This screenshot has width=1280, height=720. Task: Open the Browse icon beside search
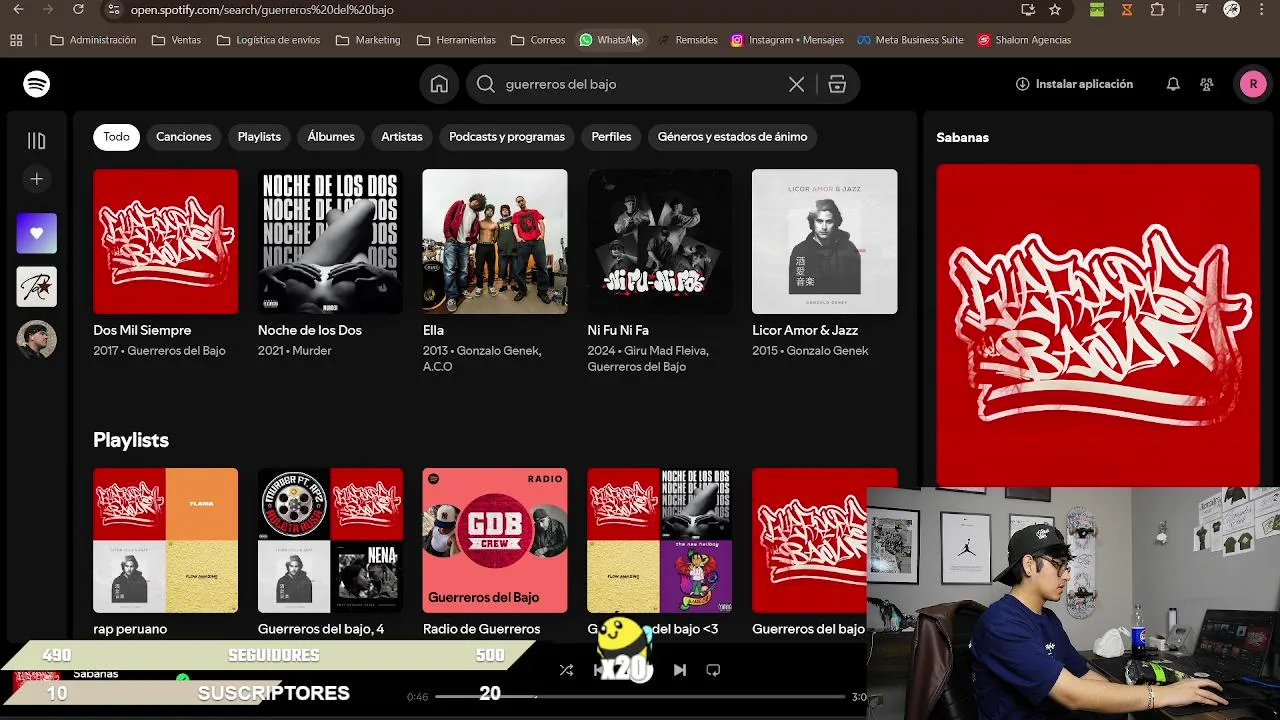(837, 84)
